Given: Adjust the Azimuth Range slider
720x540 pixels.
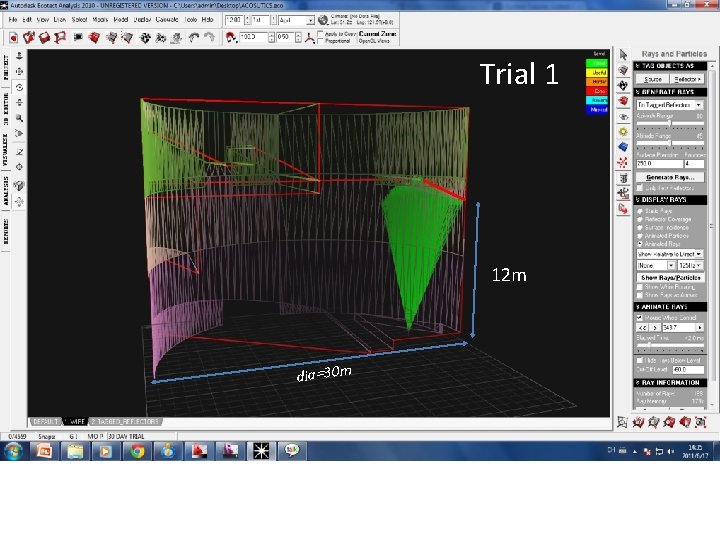Looking at the screenshot, I should point(670,124).
